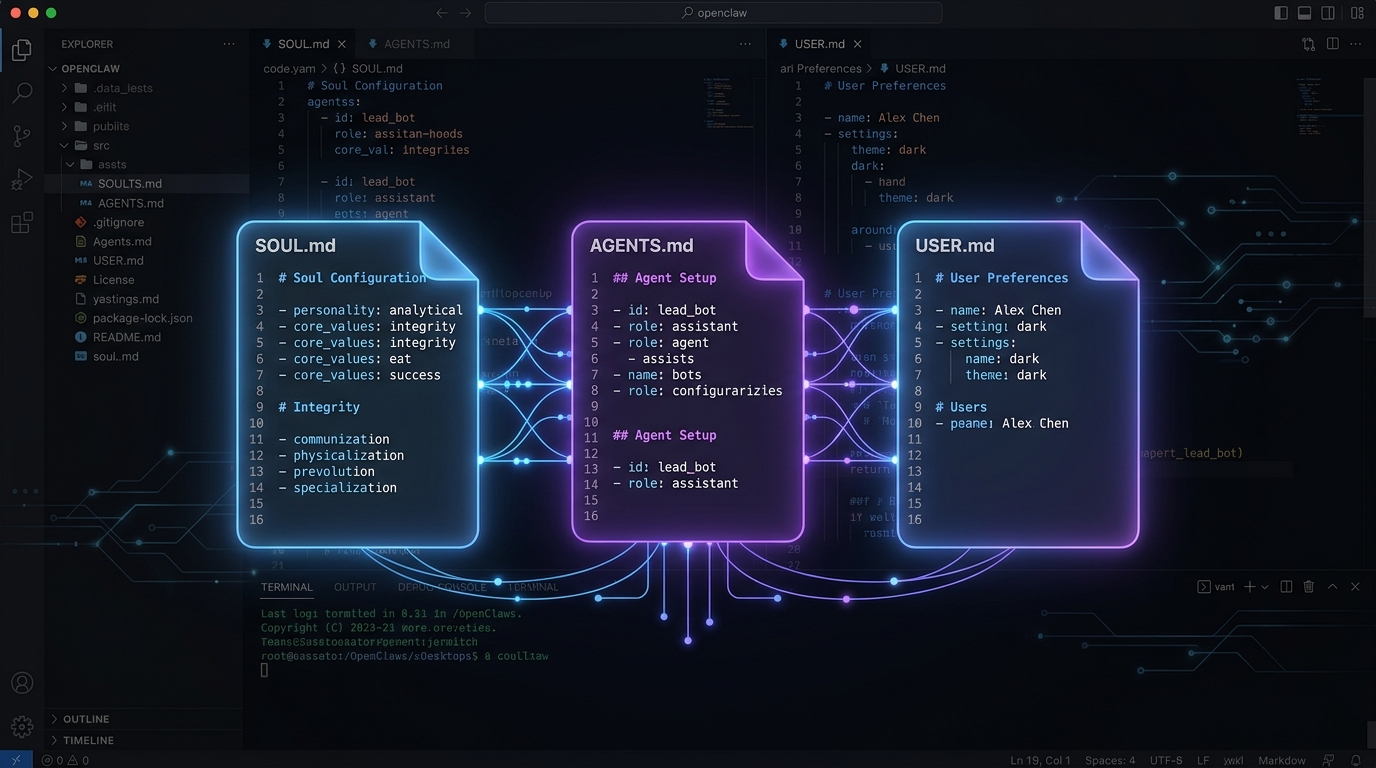The image size is (1376, 768).
Task: Select the first TERMINAL panel tab
Action: (x=287, y=587)
